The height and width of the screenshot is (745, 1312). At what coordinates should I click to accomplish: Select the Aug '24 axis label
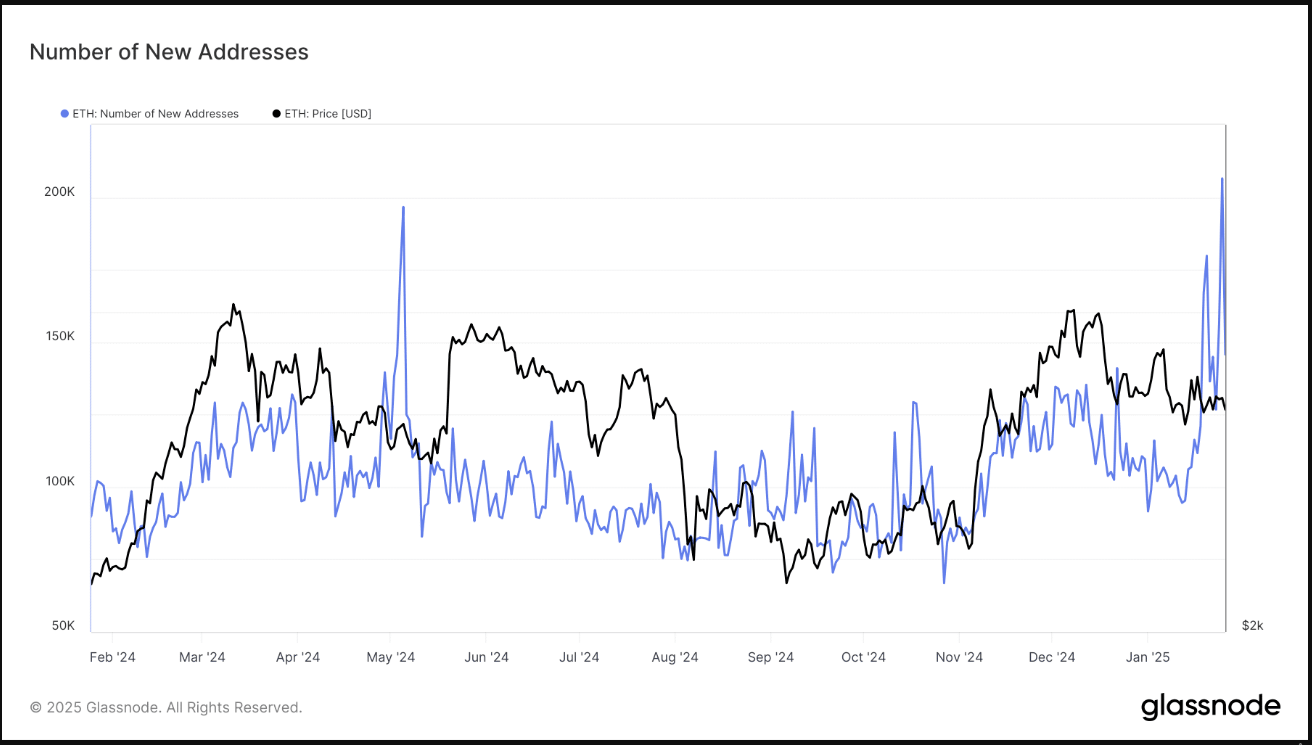tap(675, 657)
